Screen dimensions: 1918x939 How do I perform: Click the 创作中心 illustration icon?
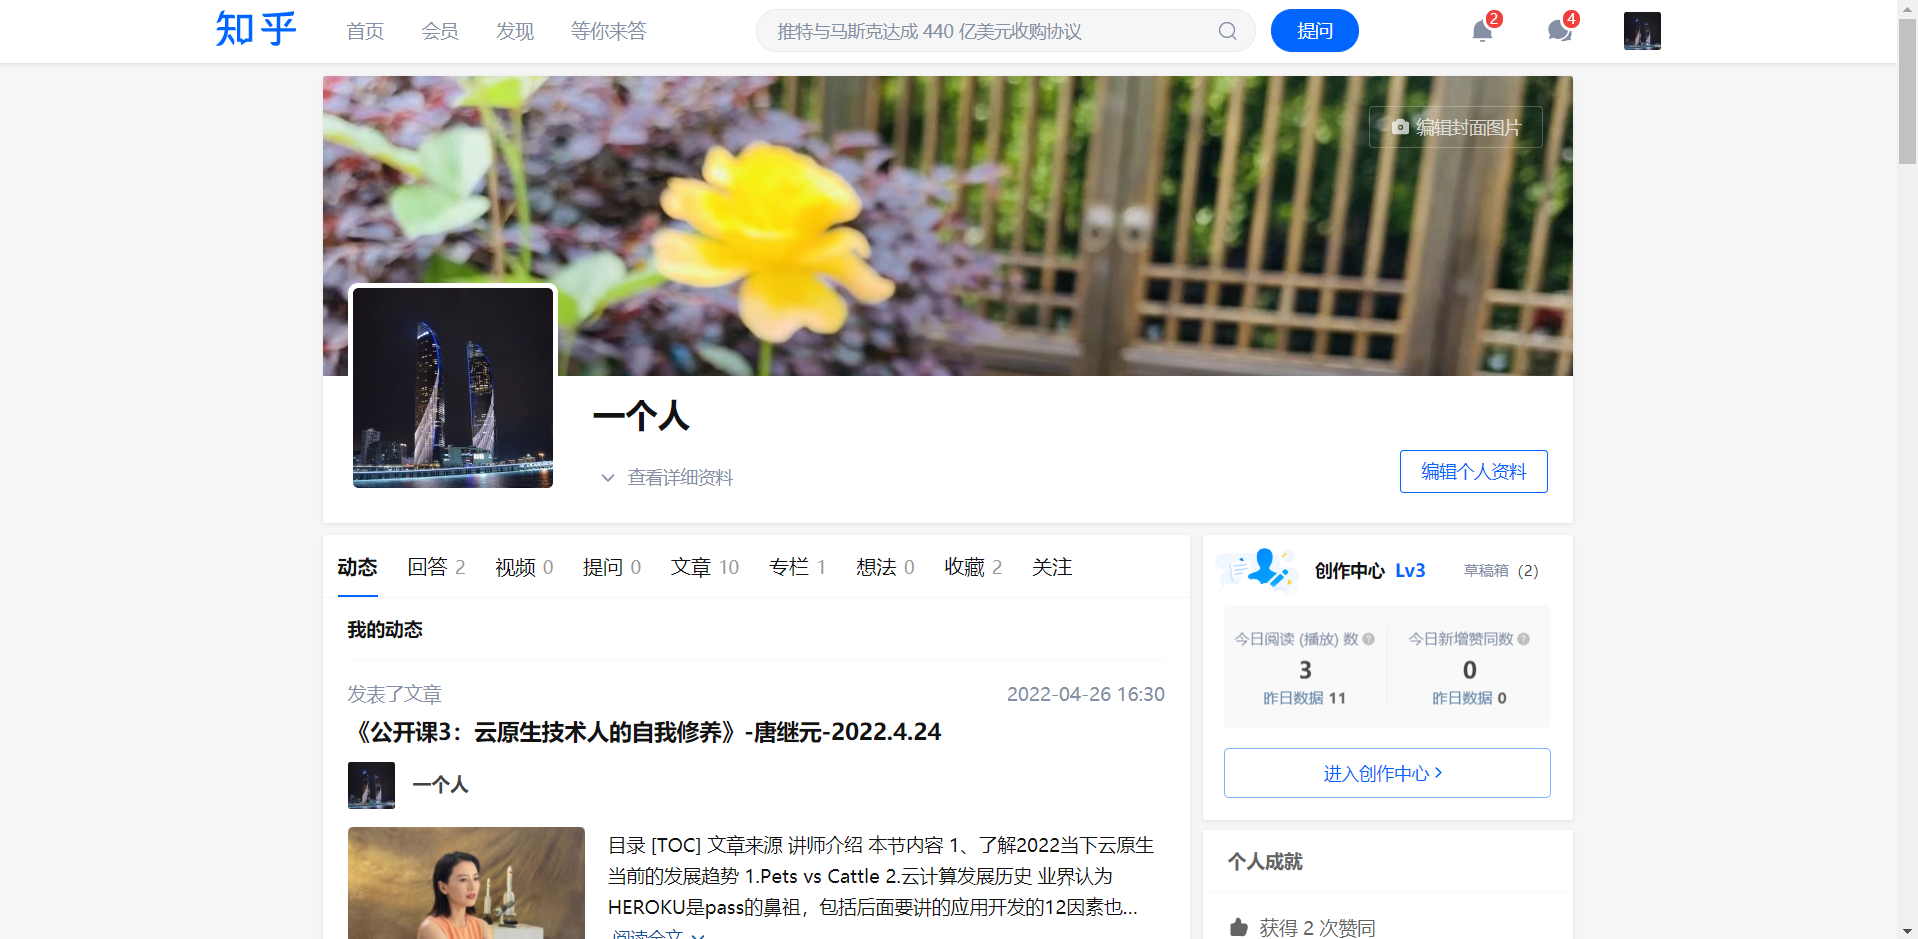pos(1256,568)
